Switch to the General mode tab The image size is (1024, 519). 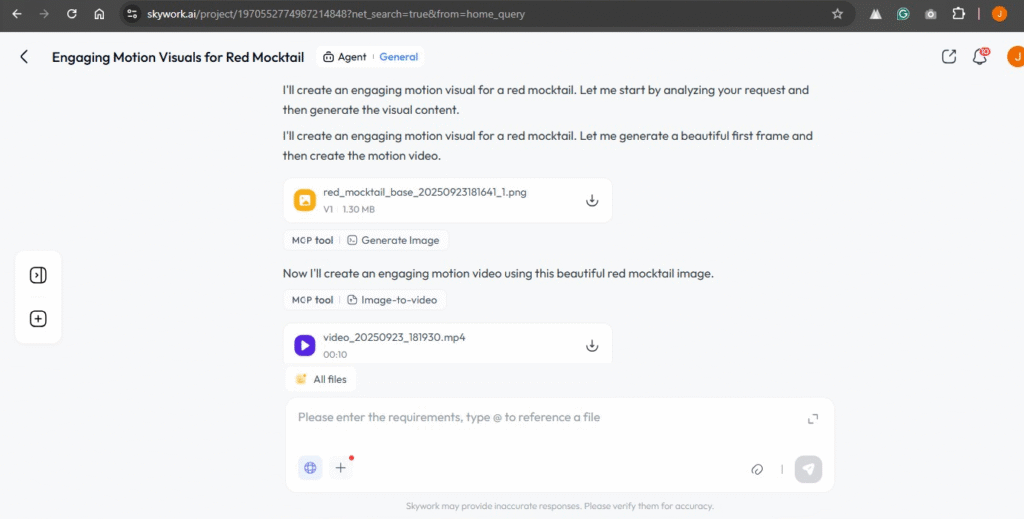399,57
